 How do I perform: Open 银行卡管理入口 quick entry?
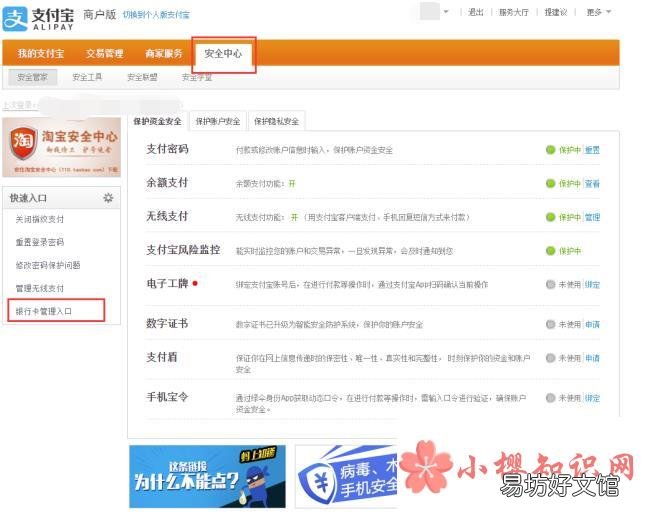point(44,311)
